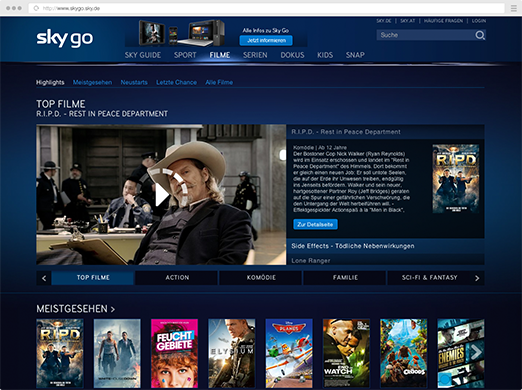This screenshot has width=522, height=390.
Task: Click the Jetzt informieren button
Action: pos(266,40)
